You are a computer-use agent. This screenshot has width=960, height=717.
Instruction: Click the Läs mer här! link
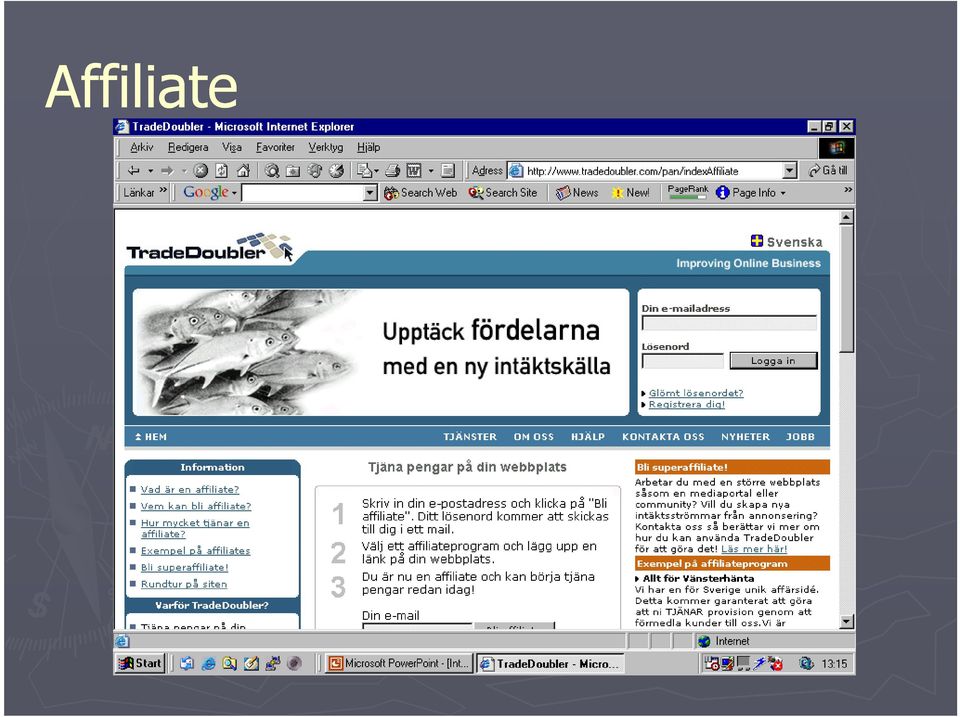[x=754, y=549]
